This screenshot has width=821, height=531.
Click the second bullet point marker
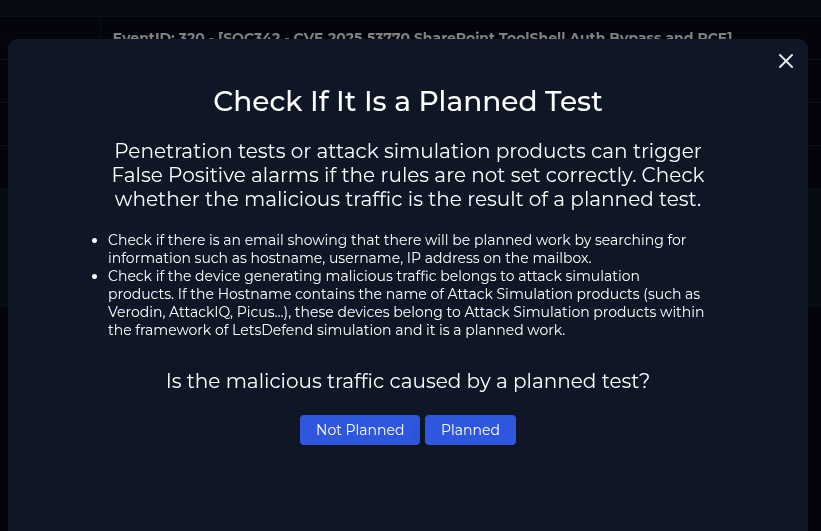point(97,276)
